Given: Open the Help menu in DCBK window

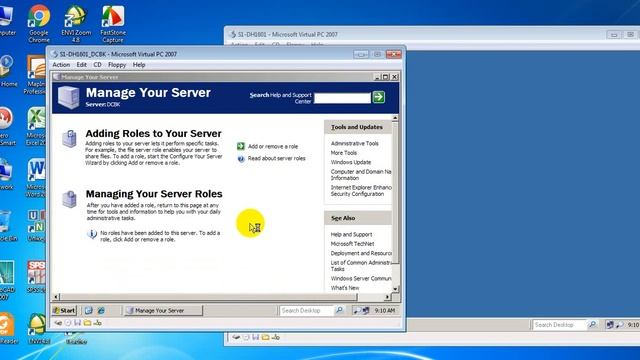Looking at the screenshot, I should 139,65.
